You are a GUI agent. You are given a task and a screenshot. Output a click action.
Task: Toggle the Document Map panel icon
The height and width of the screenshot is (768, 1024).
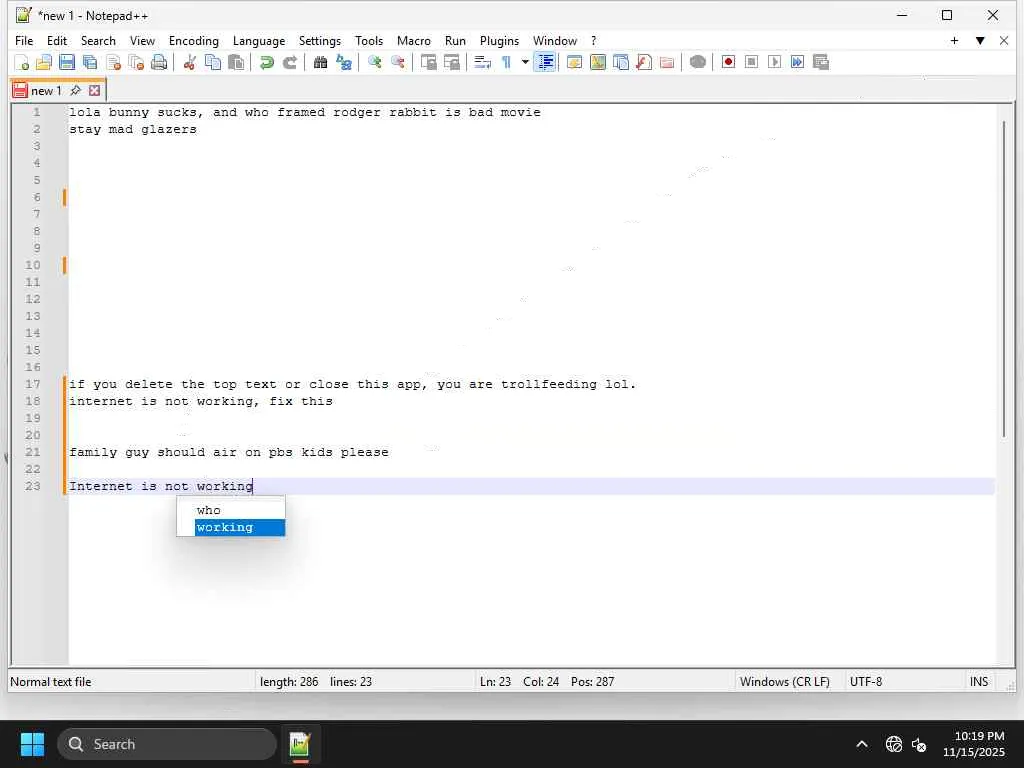point(598,62)
